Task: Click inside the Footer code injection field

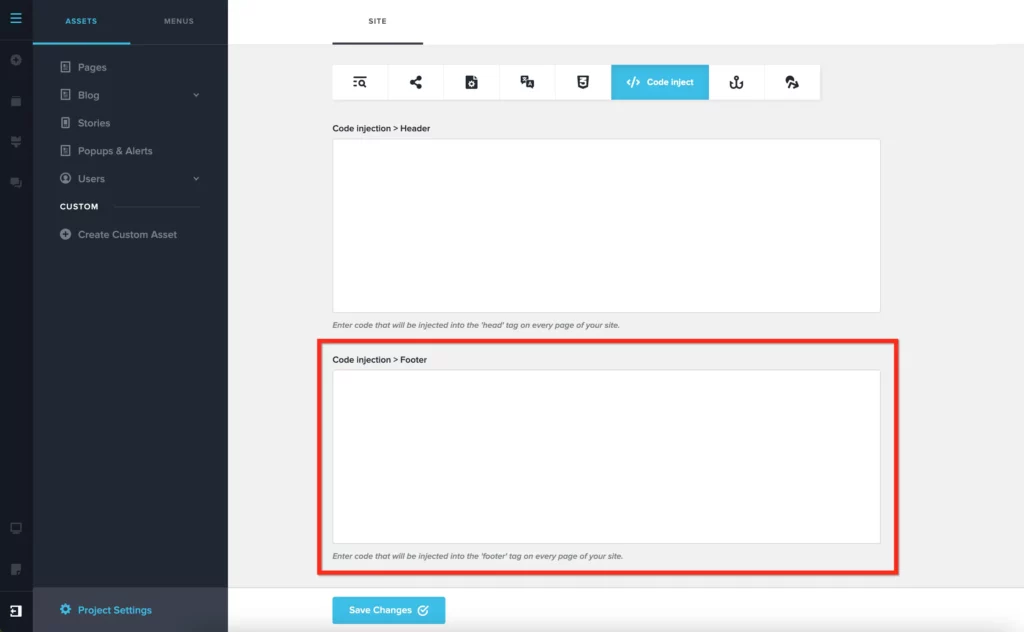Action: tap(606, 456)
